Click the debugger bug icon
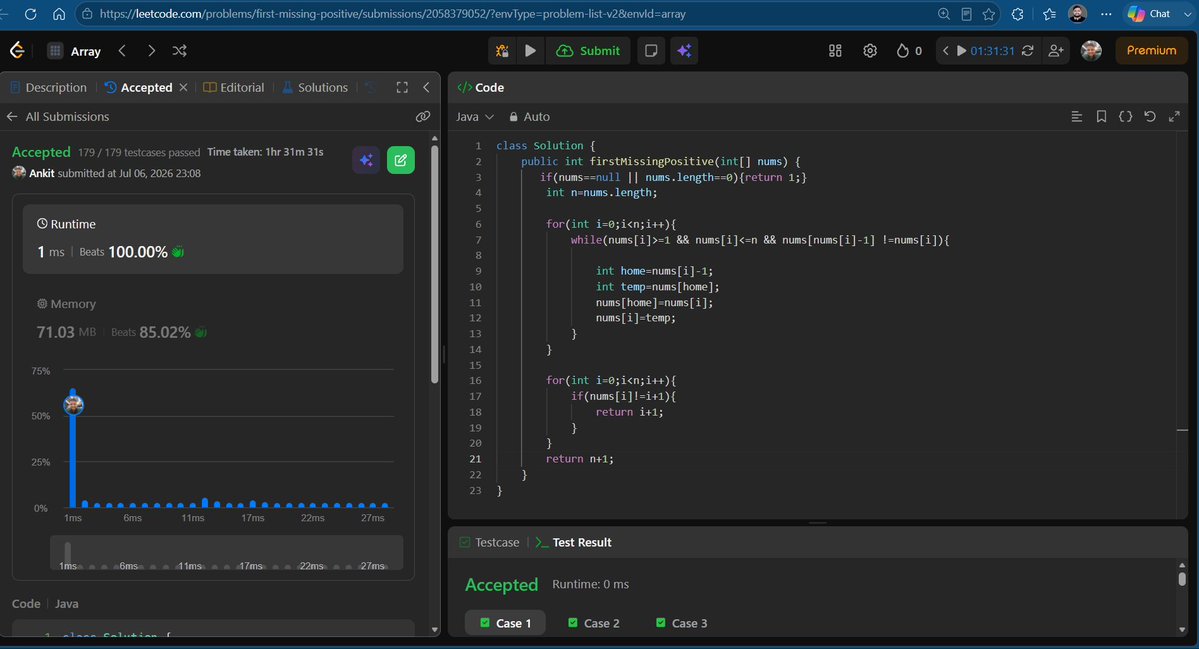The image size is (1199, 649). click(x=502, y=50)
